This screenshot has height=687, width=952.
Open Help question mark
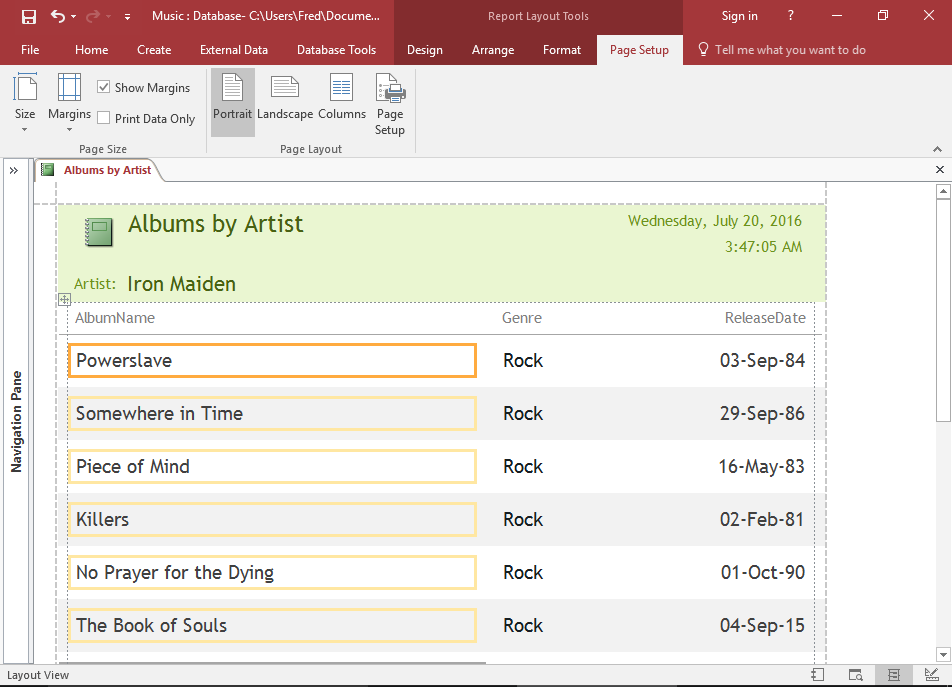[x=790, y=16]
